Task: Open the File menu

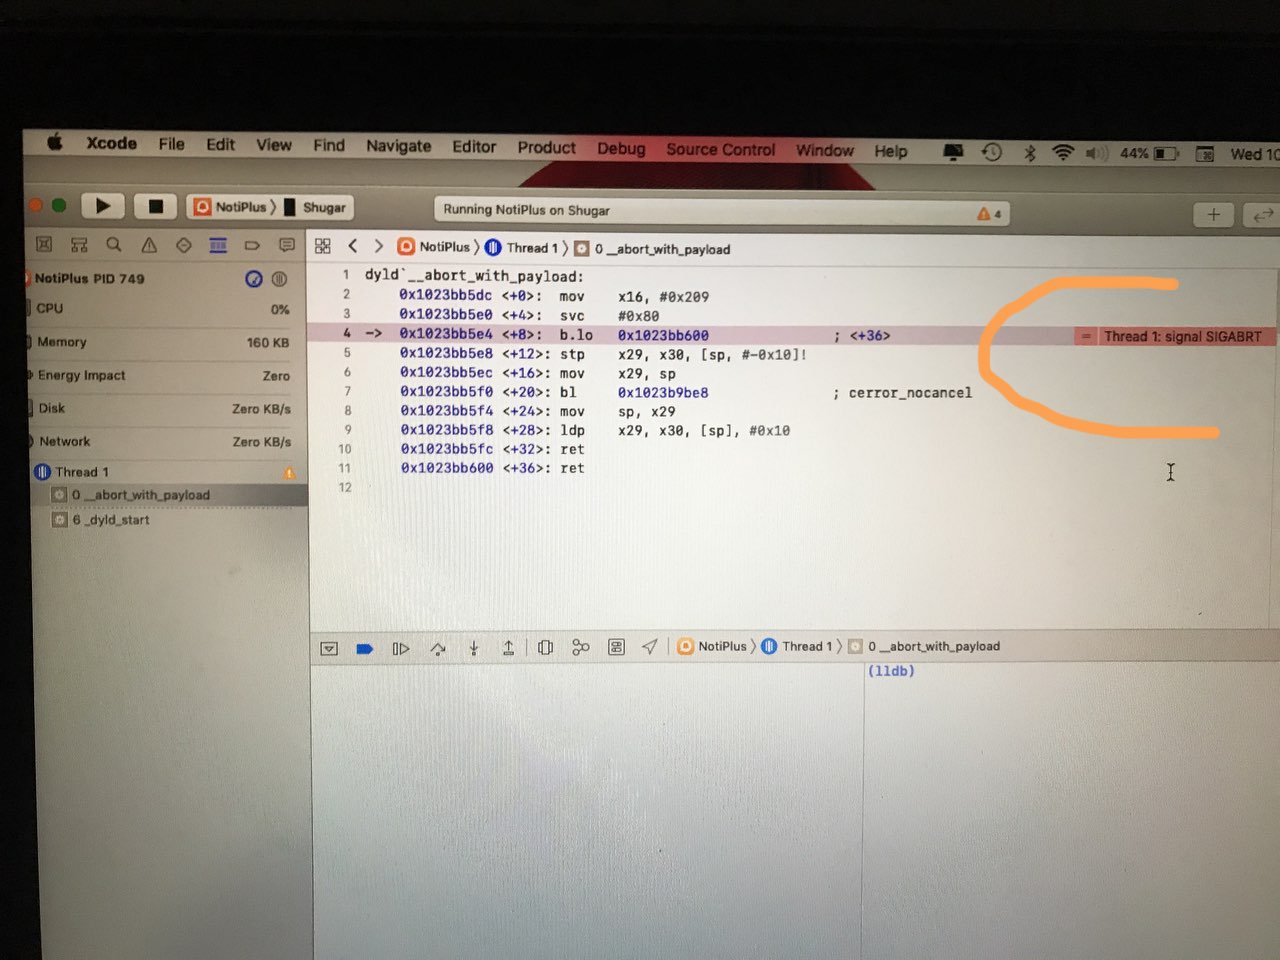Action: (171, 144)
